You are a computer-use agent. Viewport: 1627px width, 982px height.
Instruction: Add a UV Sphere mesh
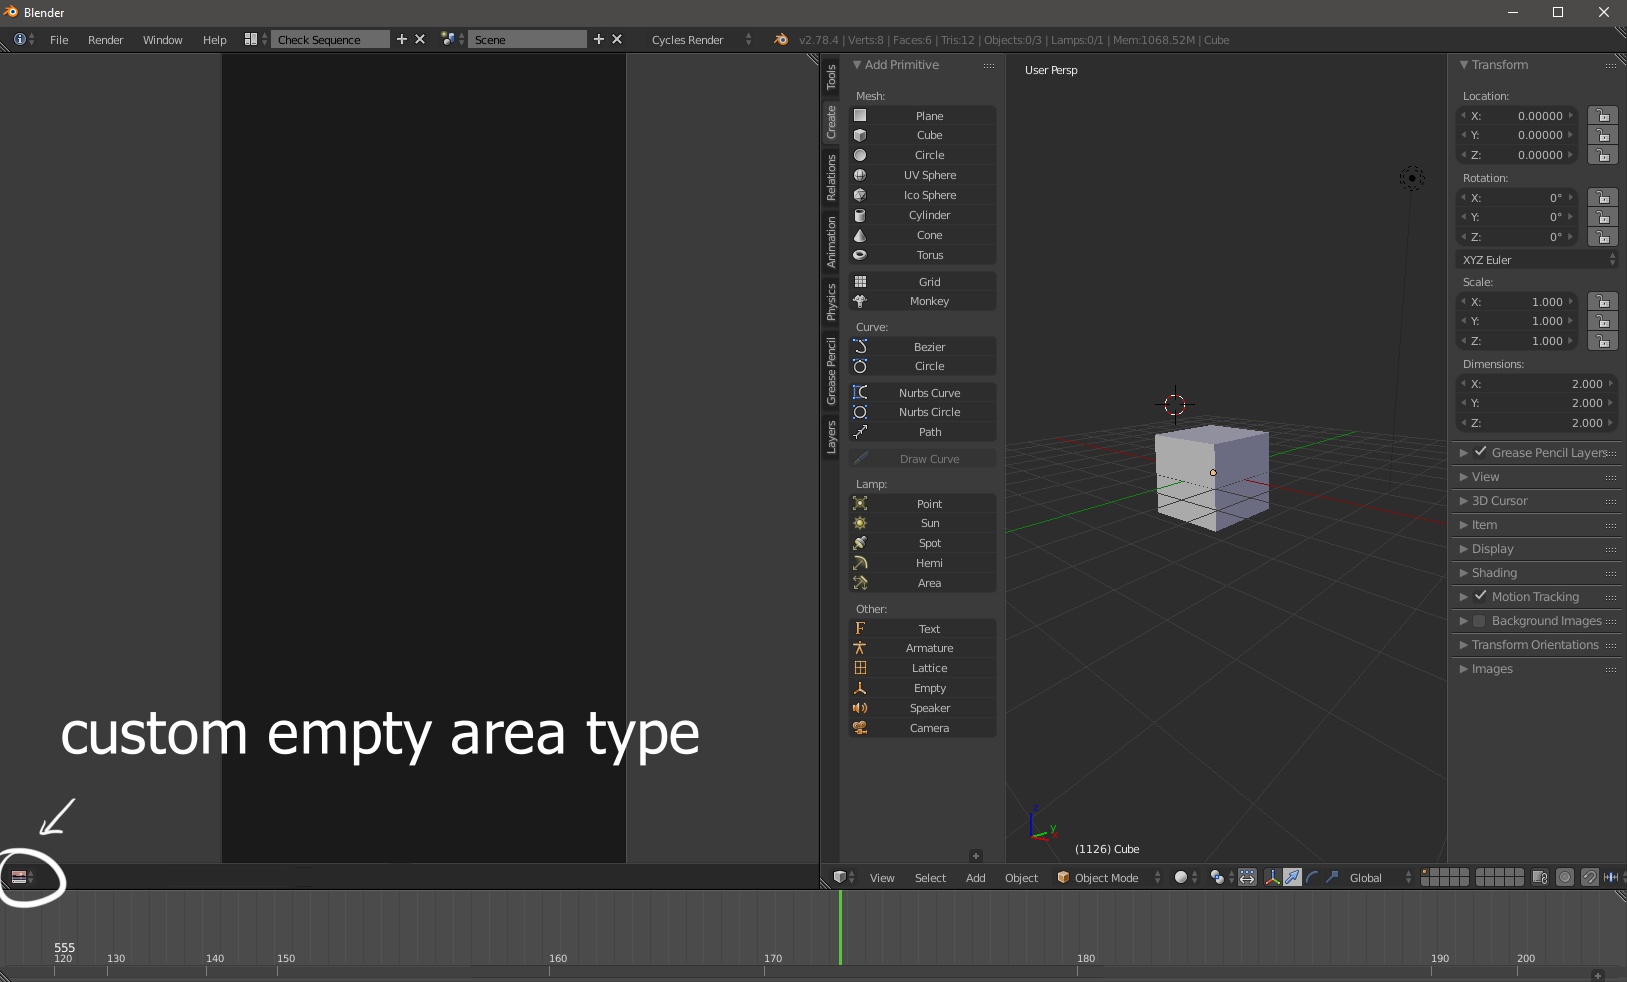click(922, 175)
